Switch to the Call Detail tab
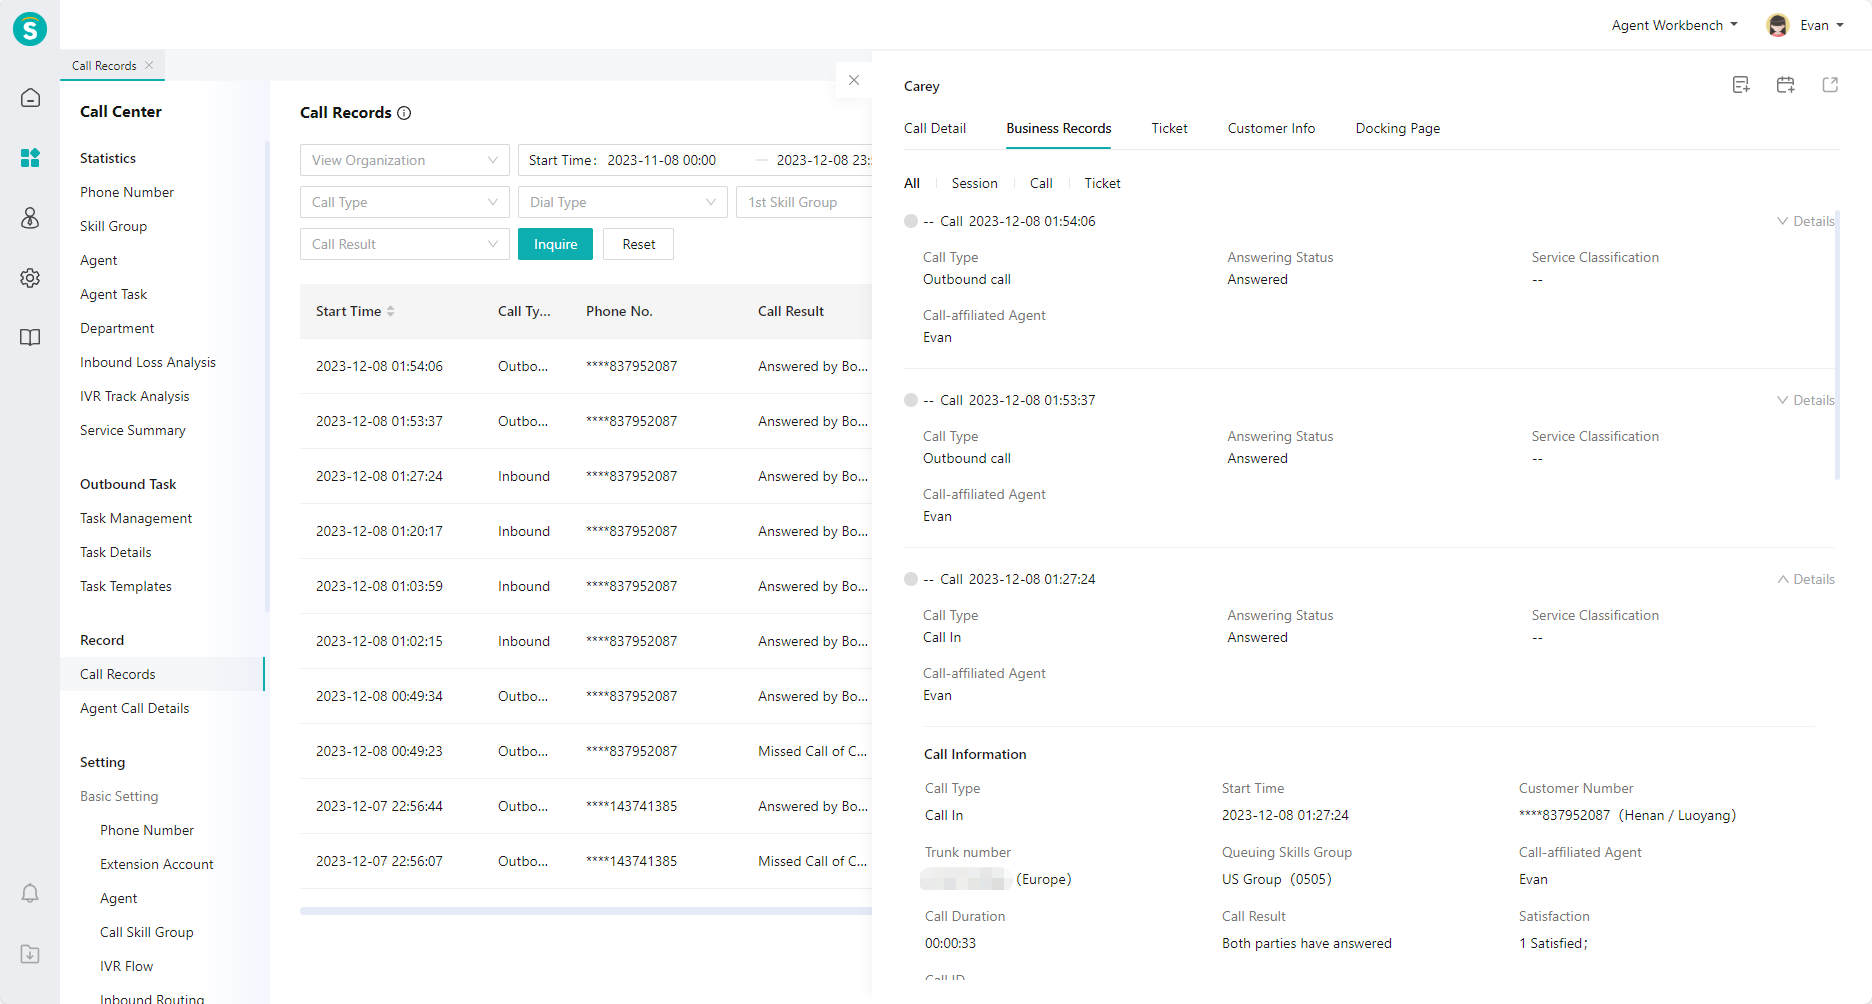This screenshot has width=1872, height=1004. coord(935,128)
